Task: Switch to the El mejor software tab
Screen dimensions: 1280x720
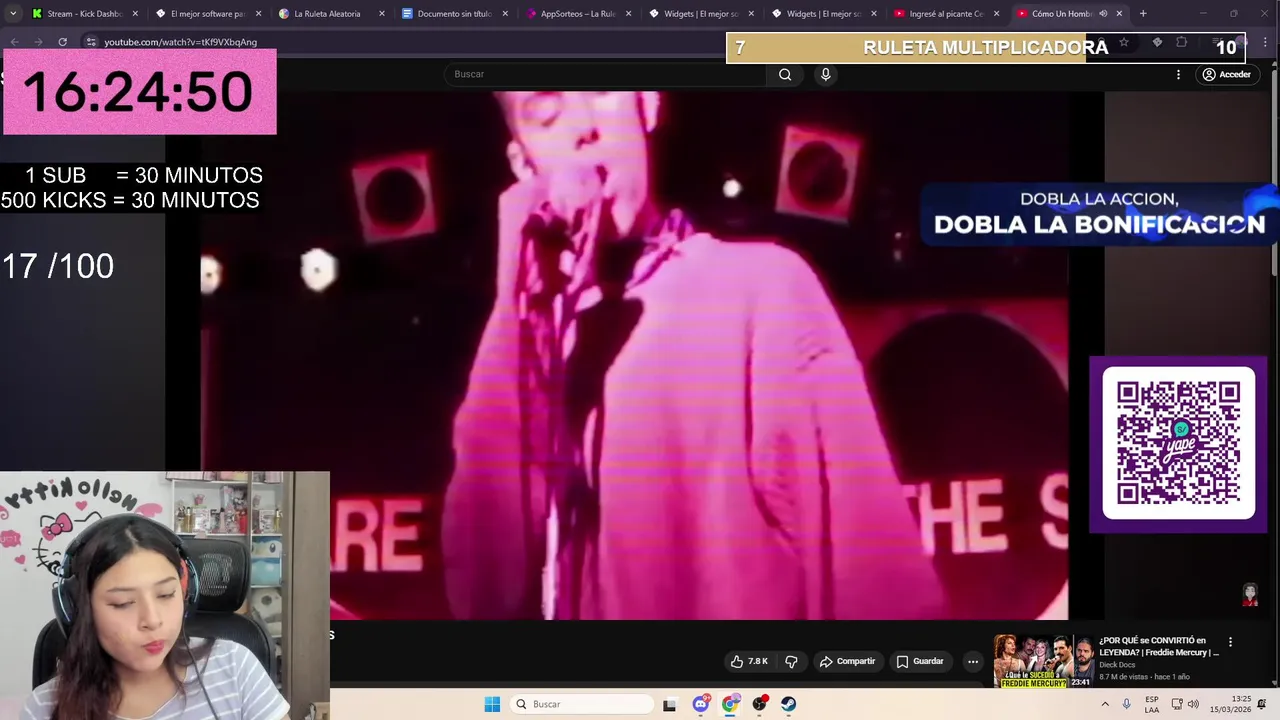Action: (x=208, y=14)
